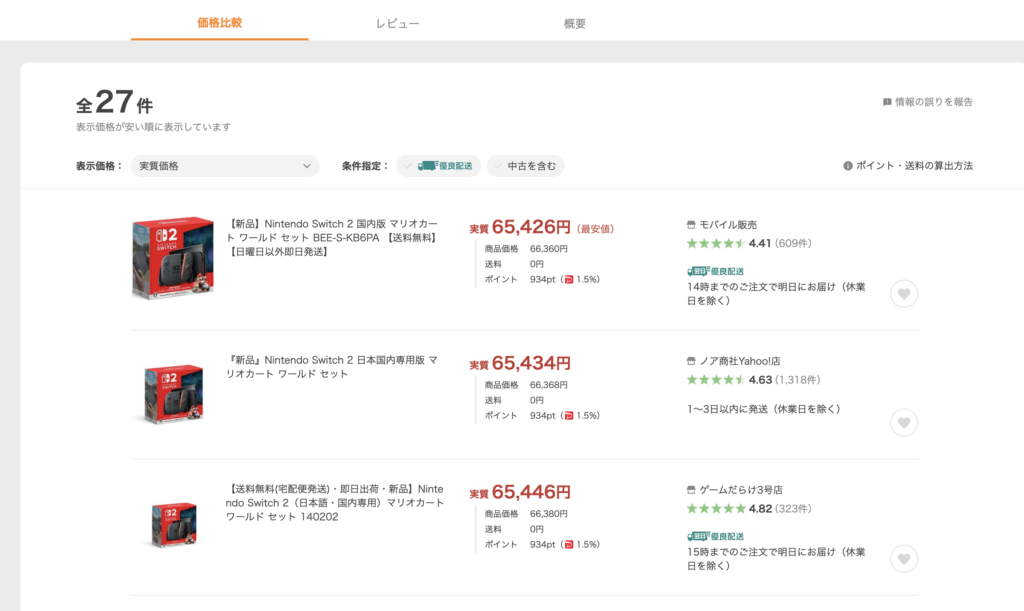Open the 概要 tab
The width and height of the screenshot is (1024, 611).
(575, 24)
